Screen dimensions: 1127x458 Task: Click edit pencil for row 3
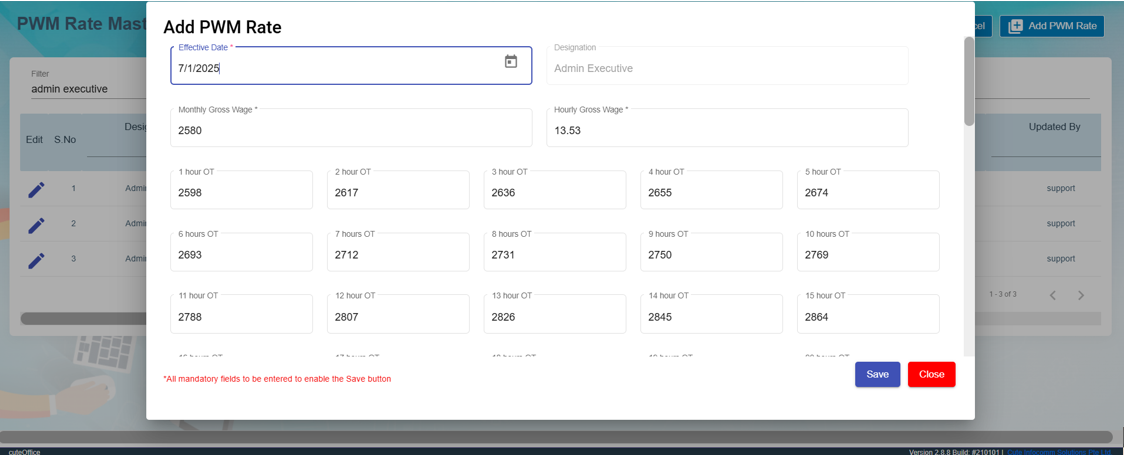(36, 260)
